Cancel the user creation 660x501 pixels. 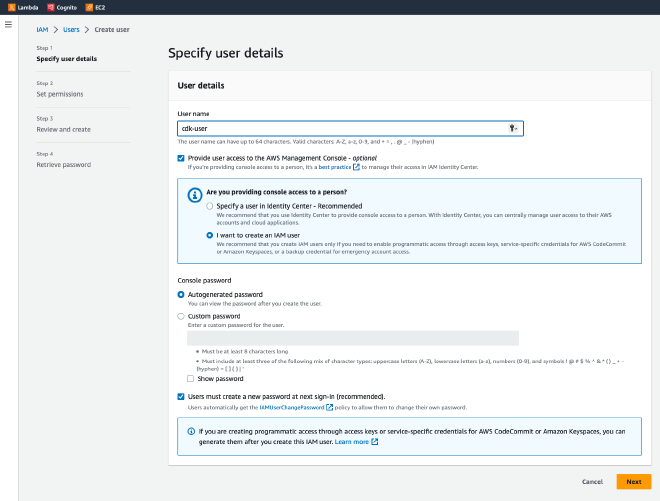coord(593,481)
